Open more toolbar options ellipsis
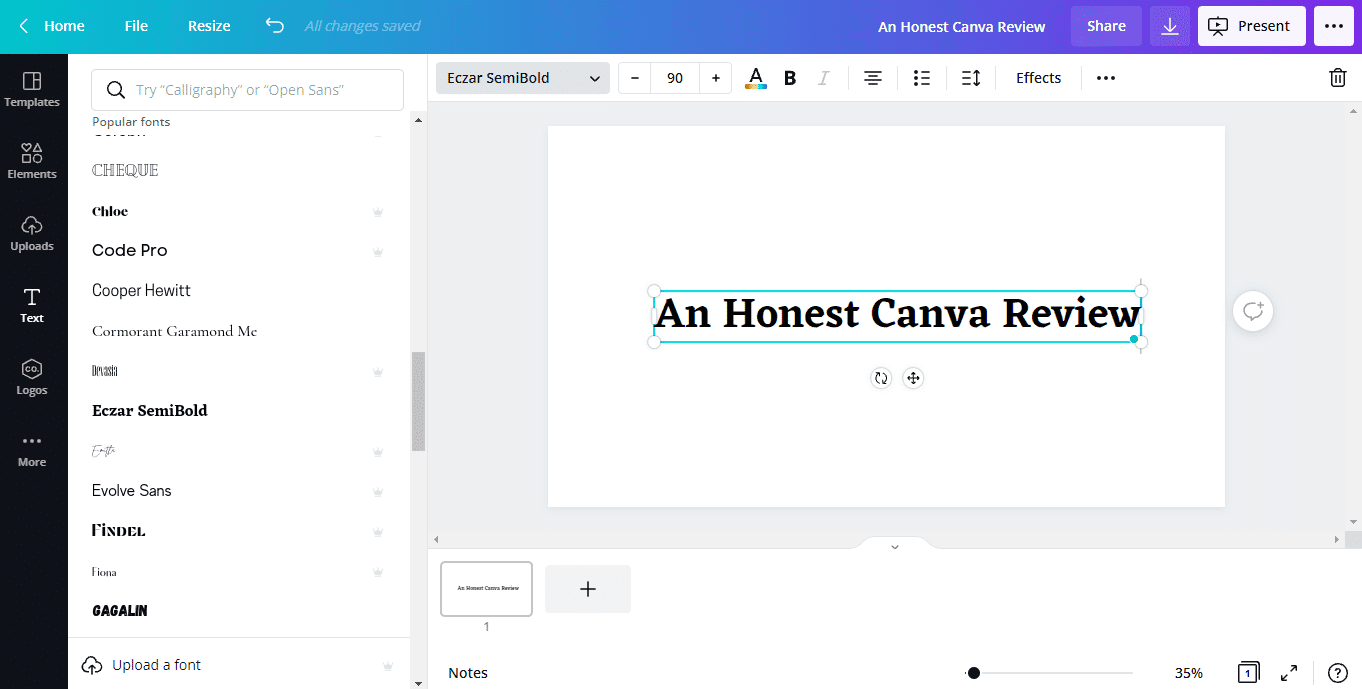Image resolution: width=1362 pixels, height=689 pixels. [1106, 78]
